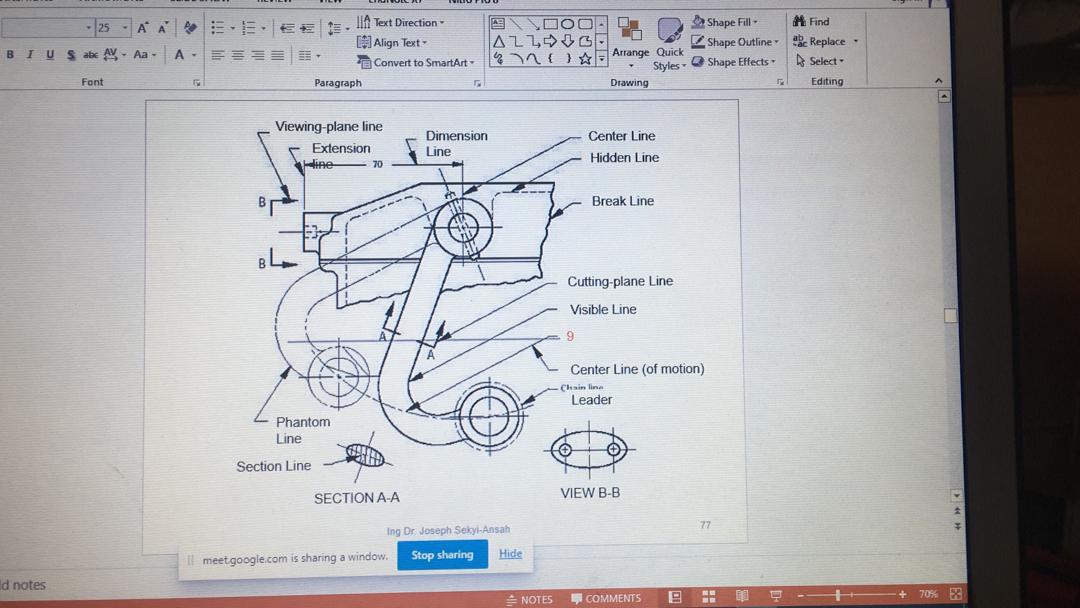Viewport: 1080px width, 608px height.
Task: Click the Increase Font Size icon
Action: click(x=143, y=28)
